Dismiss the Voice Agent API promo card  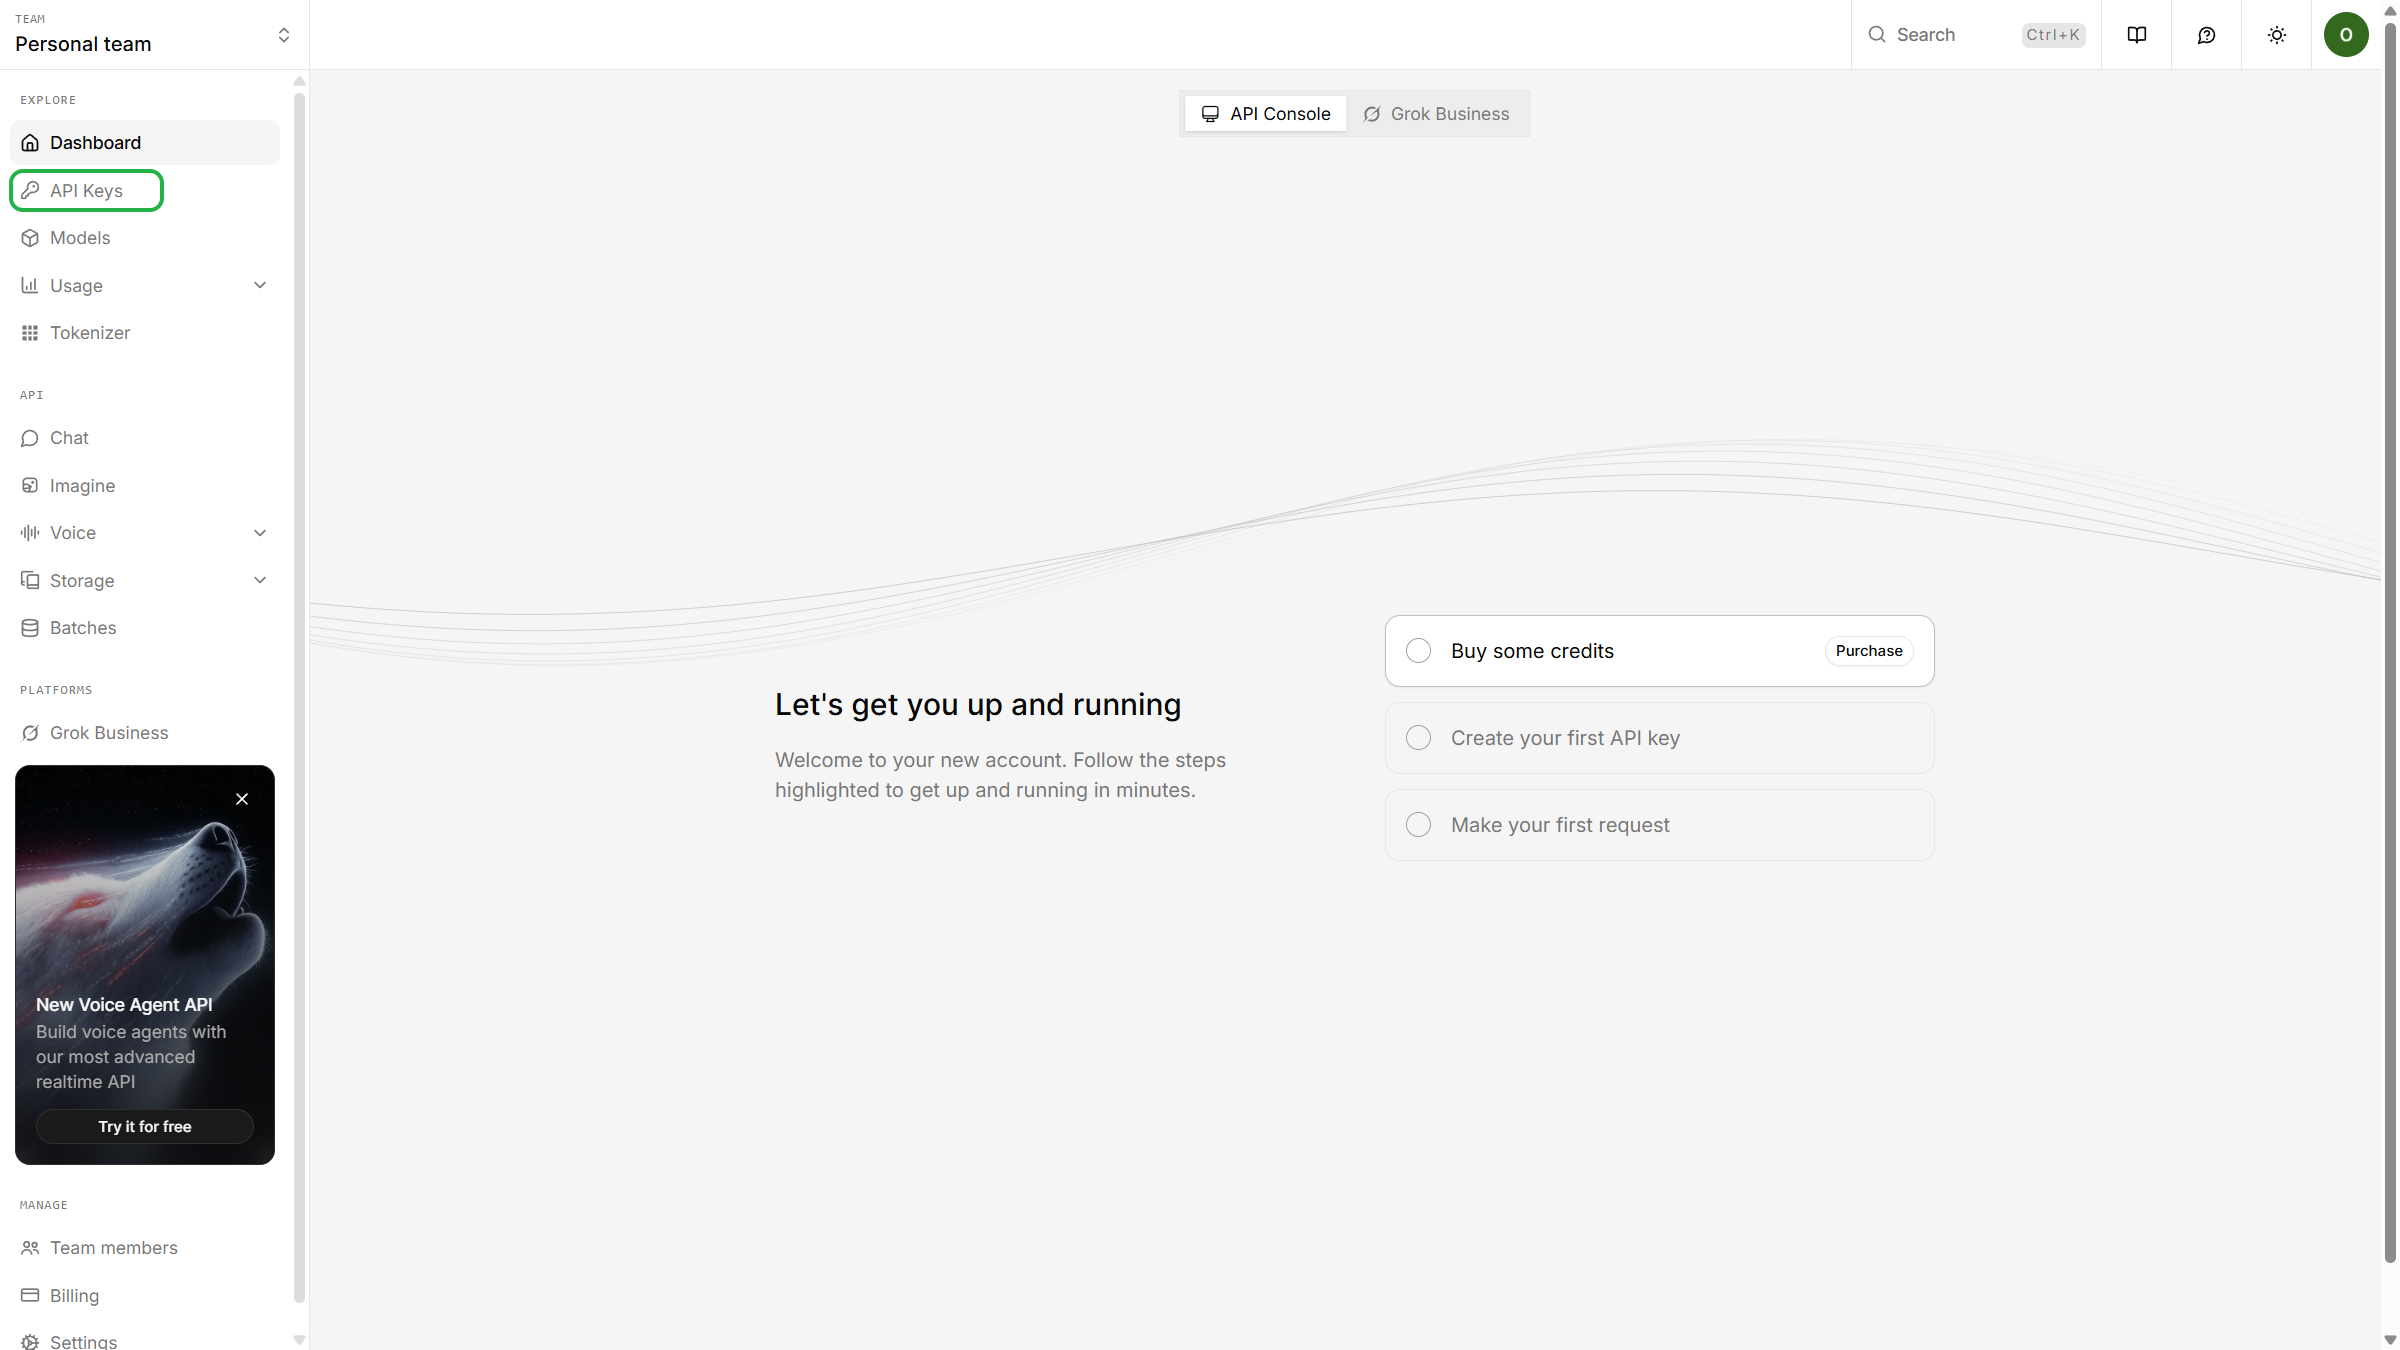241,799
